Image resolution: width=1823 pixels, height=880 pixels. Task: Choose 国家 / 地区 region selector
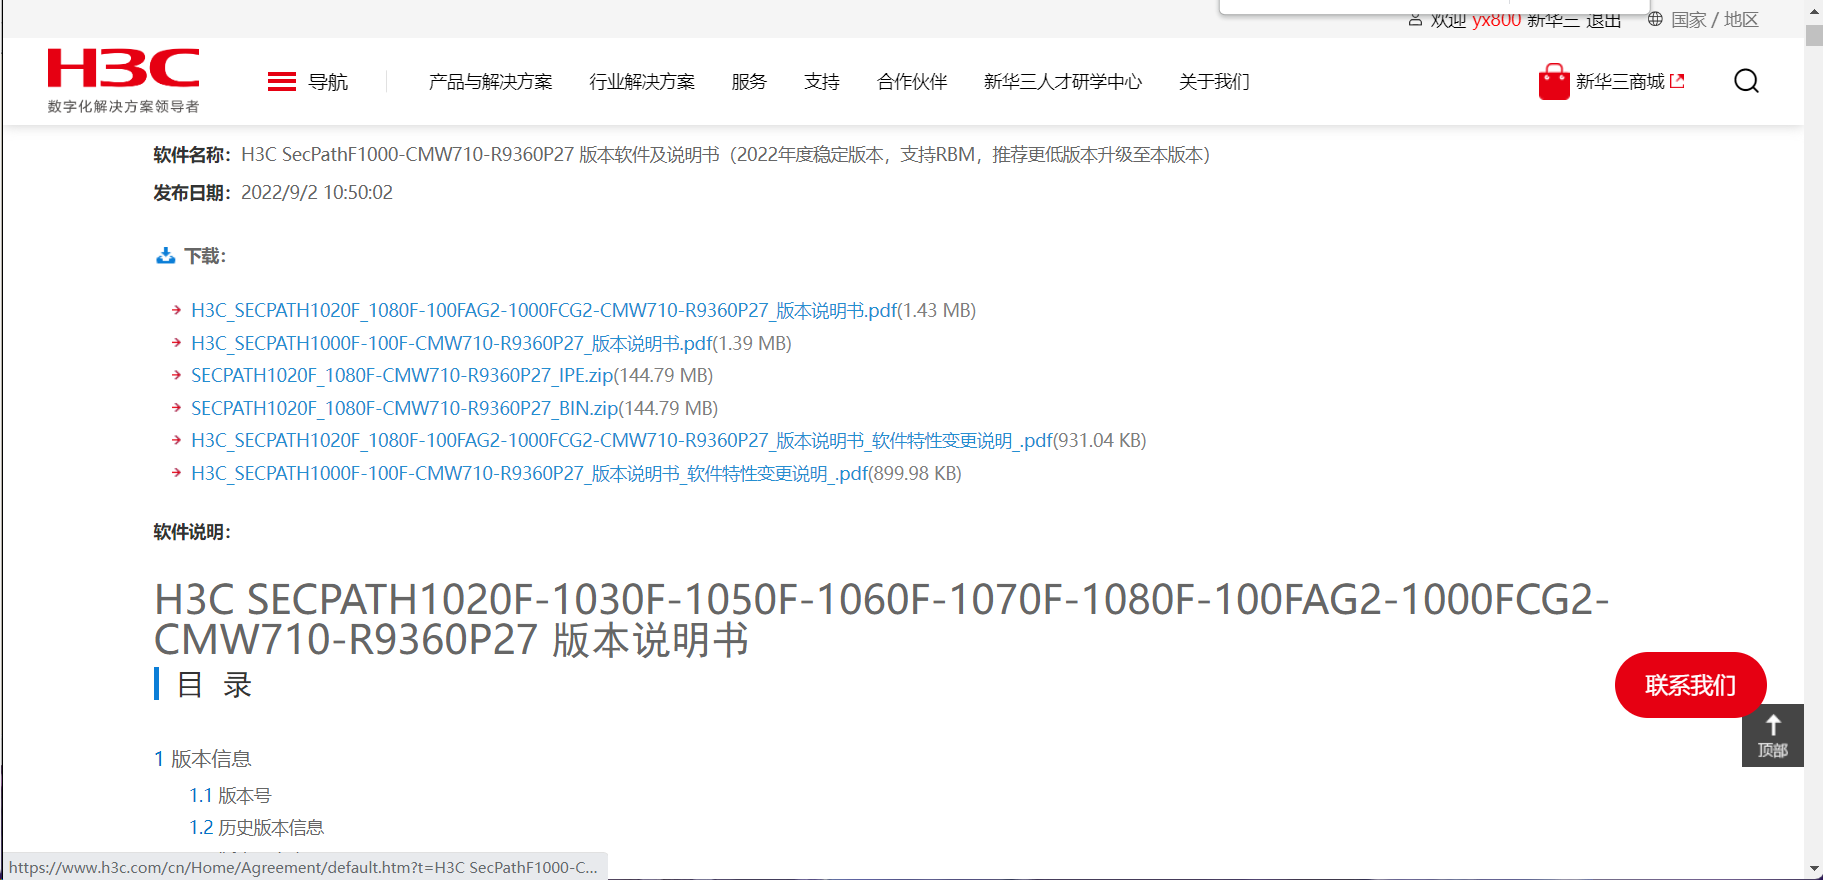click(1714, 19)
